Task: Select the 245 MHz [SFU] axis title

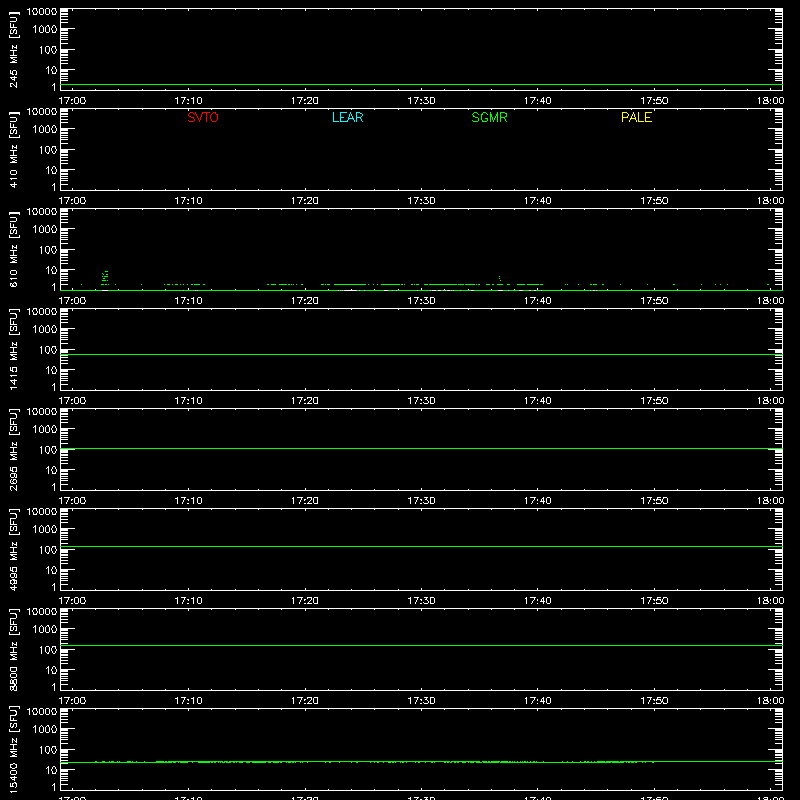Action: (x=13, y=49)
